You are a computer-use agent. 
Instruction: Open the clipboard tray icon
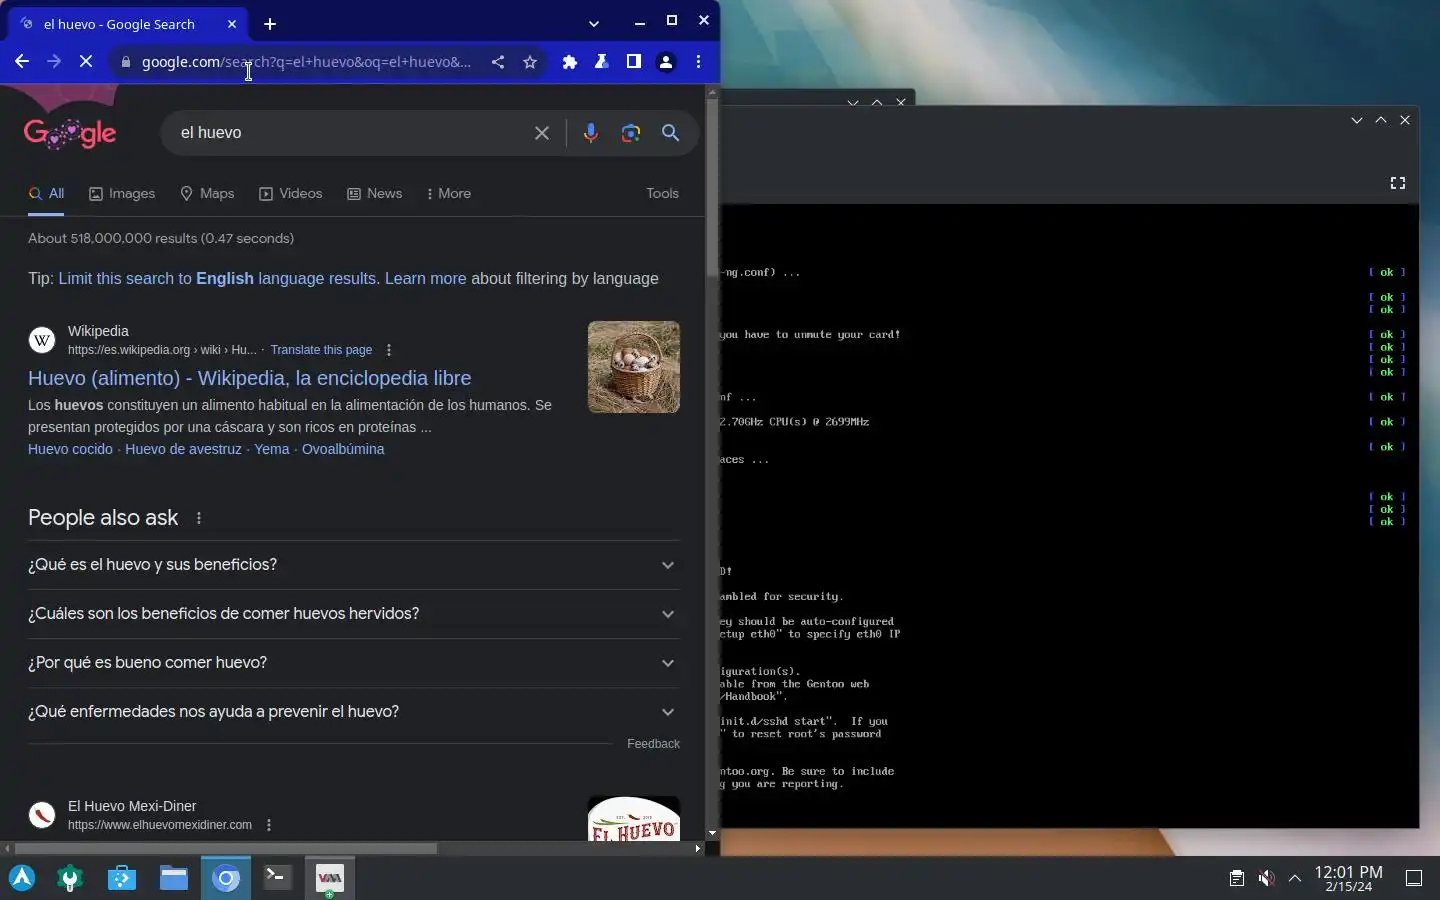(x=1236, y=878)
